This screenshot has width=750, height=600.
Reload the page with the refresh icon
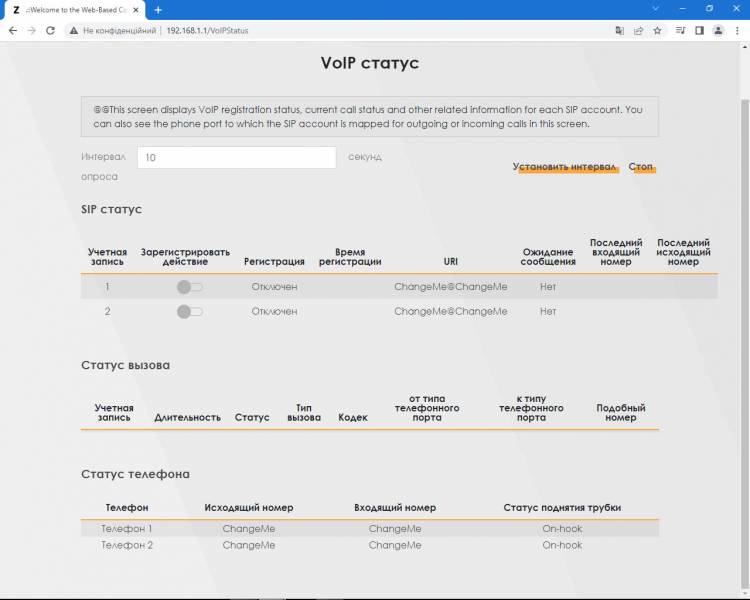point(50,31)
